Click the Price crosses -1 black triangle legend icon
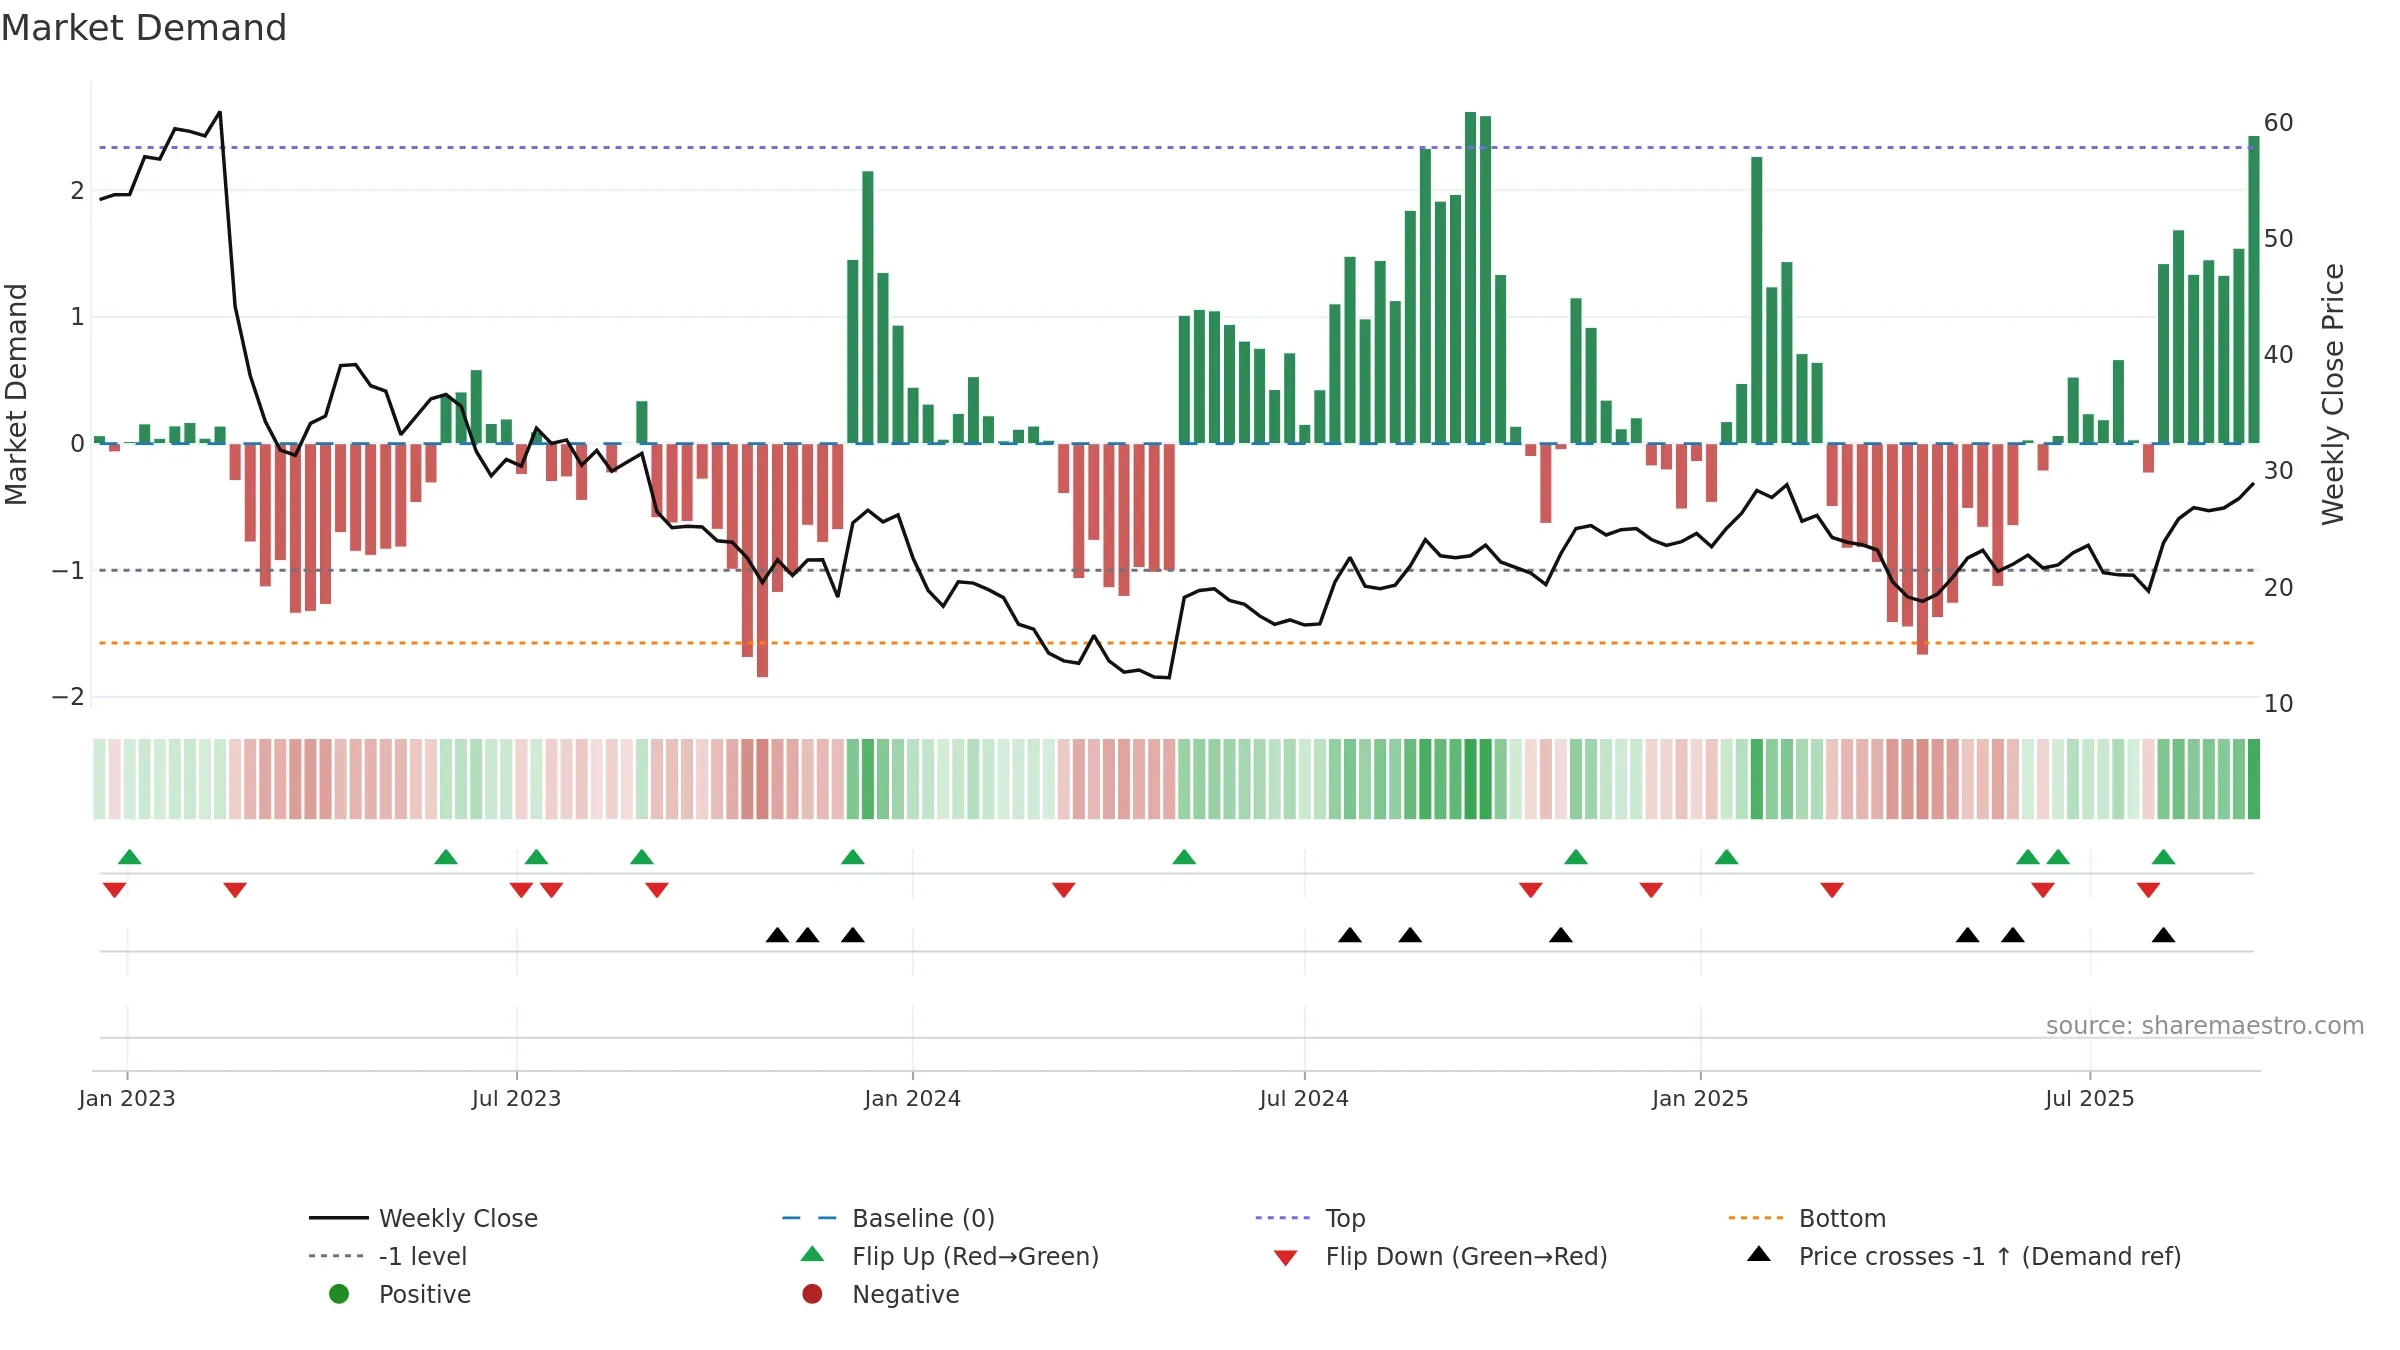Screen dimensions: 2400x1350 1759,1254
